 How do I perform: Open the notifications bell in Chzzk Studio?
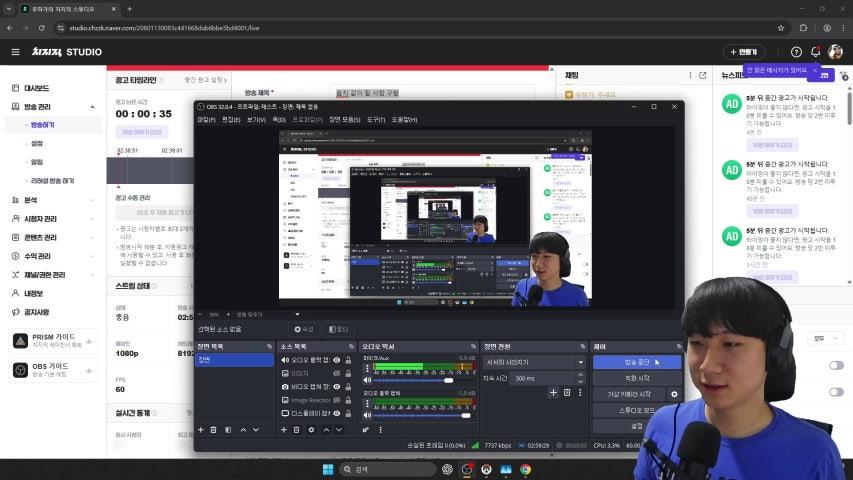(815, 52)
